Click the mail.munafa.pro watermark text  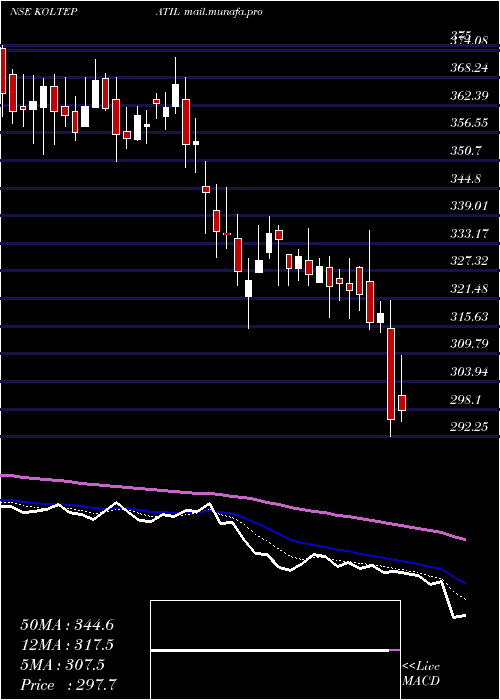coord(223,12)
